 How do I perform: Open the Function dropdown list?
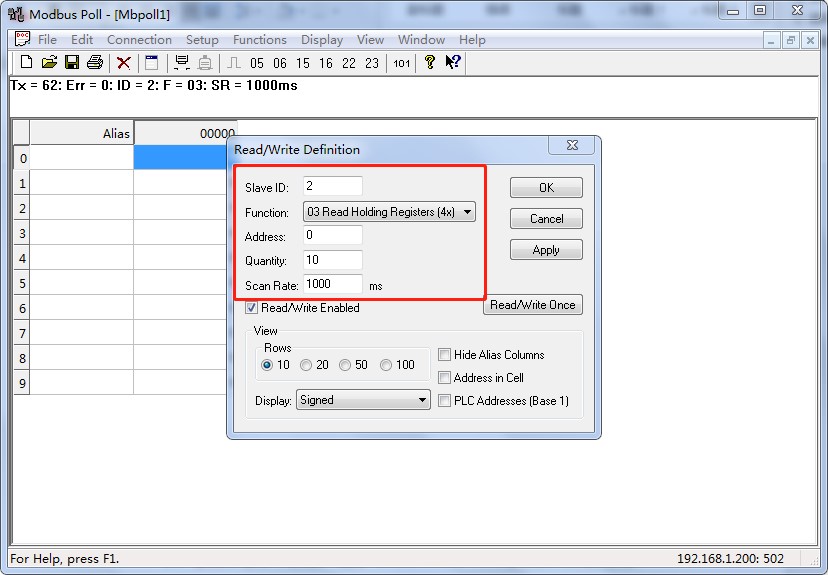click(x=389, y=212)
